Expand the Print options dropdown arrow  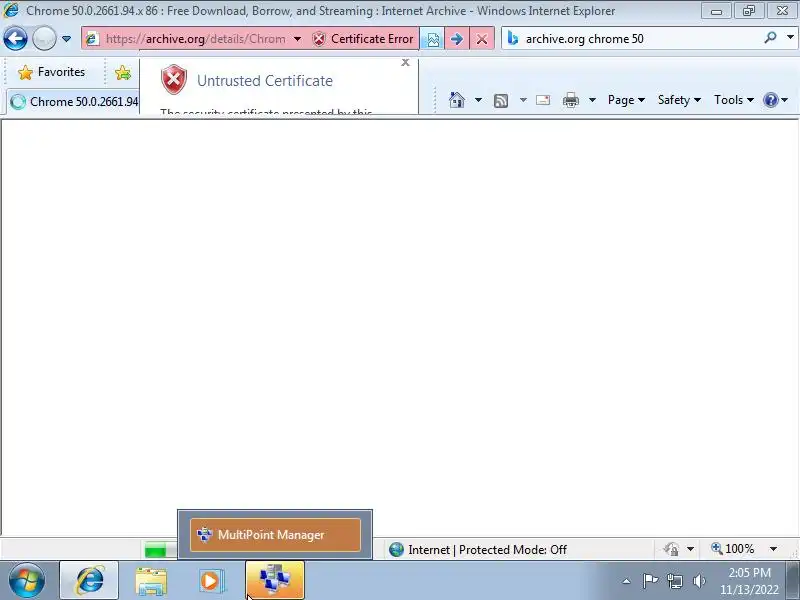pyautogui.click(x=592, y=100)
